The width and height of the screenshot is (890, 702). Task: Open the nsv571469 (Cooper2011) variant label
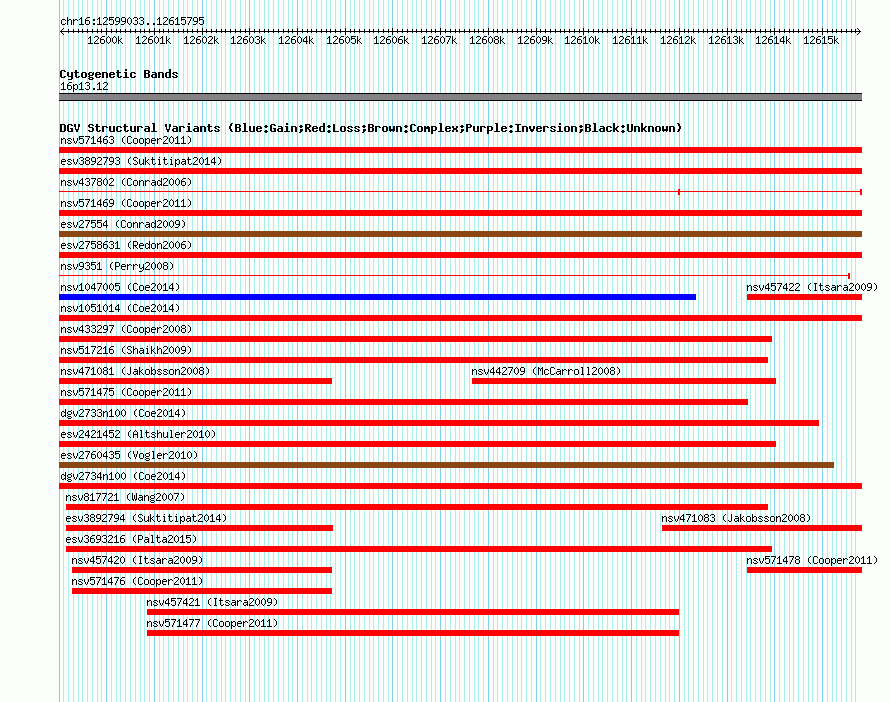126,203
